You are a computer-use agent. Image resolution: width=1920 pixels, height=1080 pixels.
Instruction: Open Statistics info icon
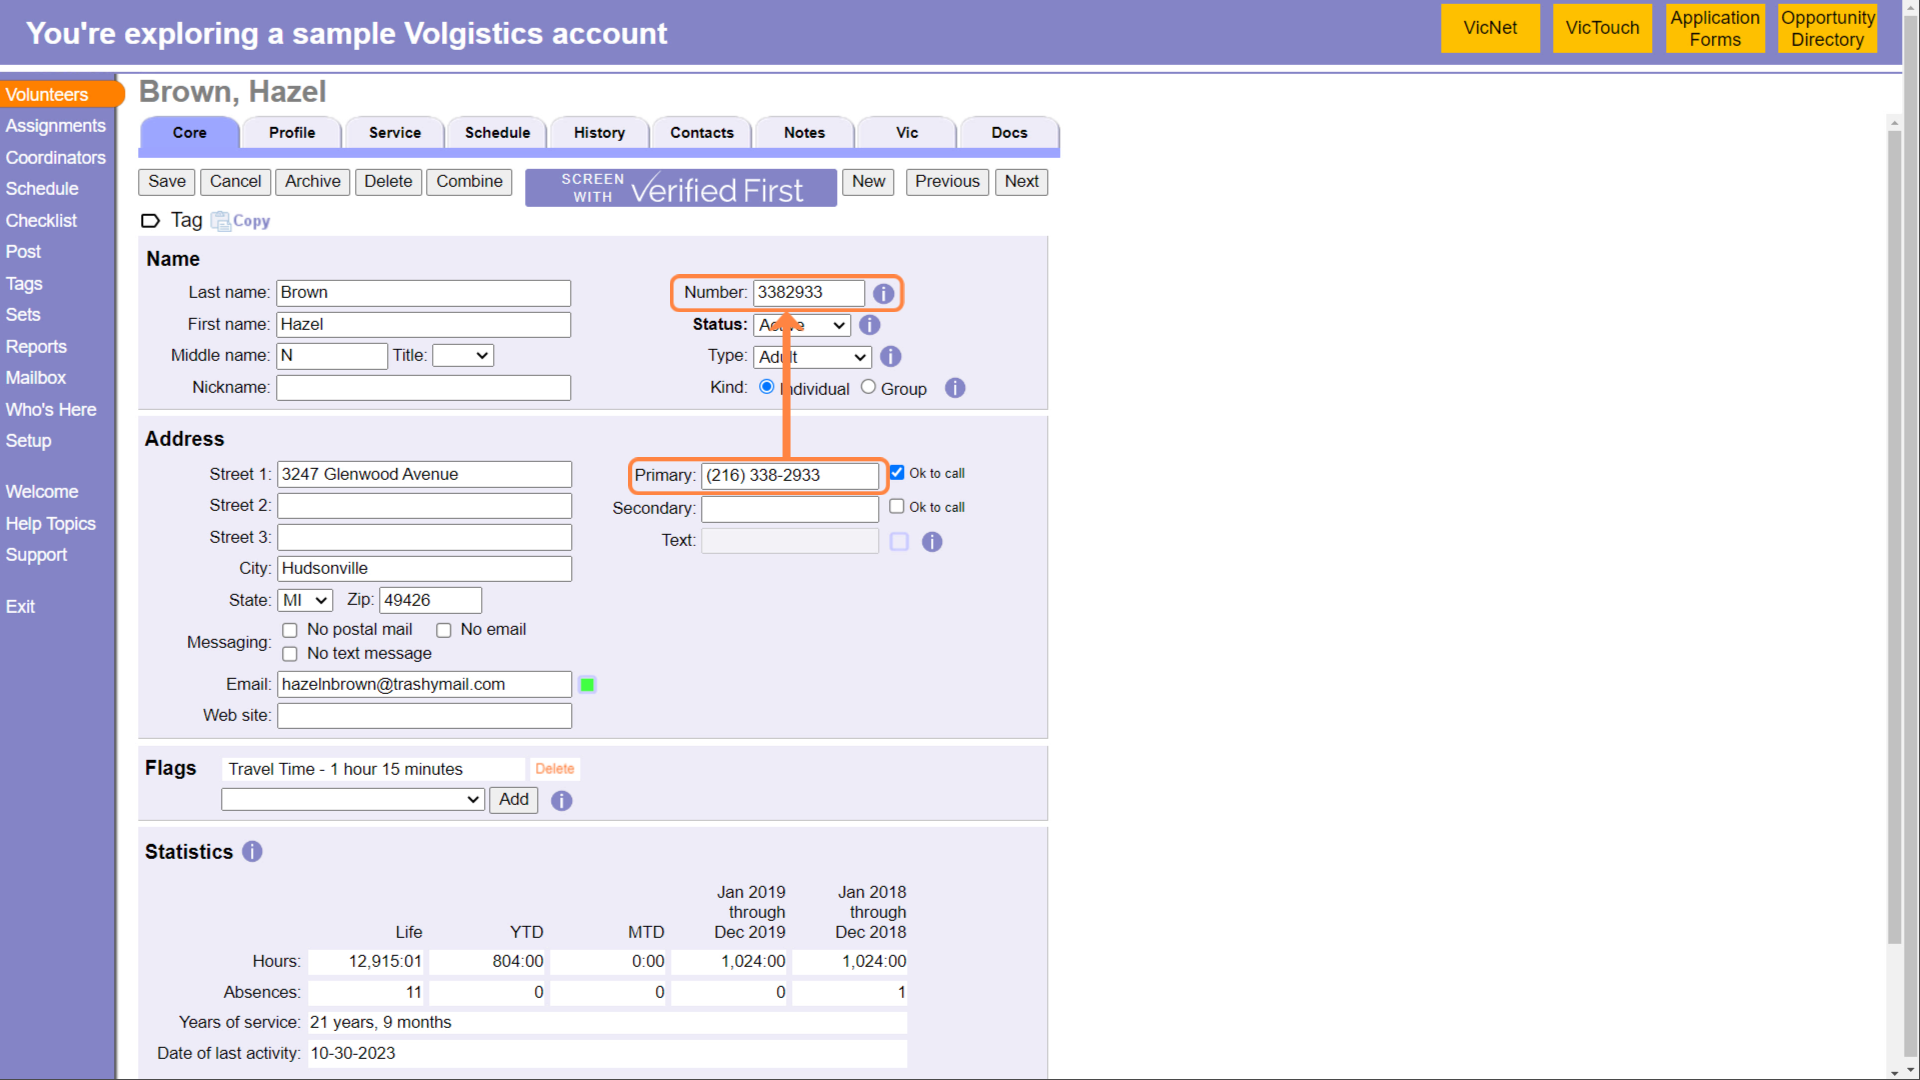(x=252, y=852)
